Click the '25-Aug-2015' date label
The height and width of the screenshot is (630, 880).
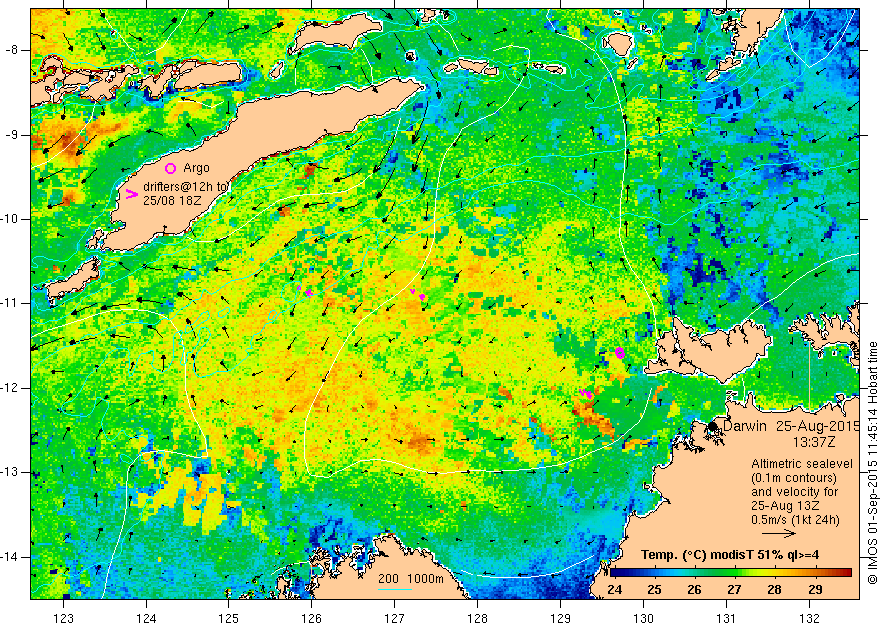818,426
